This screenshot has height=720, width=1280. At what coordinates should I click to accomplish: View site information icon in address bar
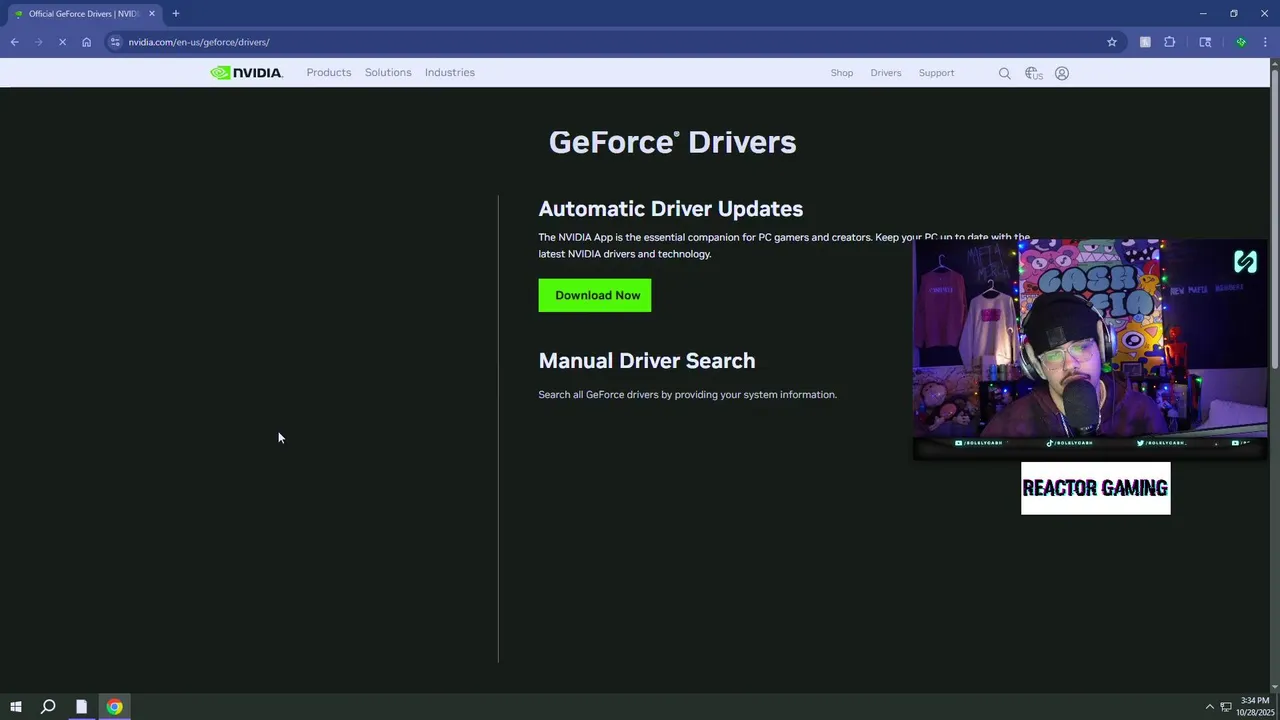pos(115,42)
